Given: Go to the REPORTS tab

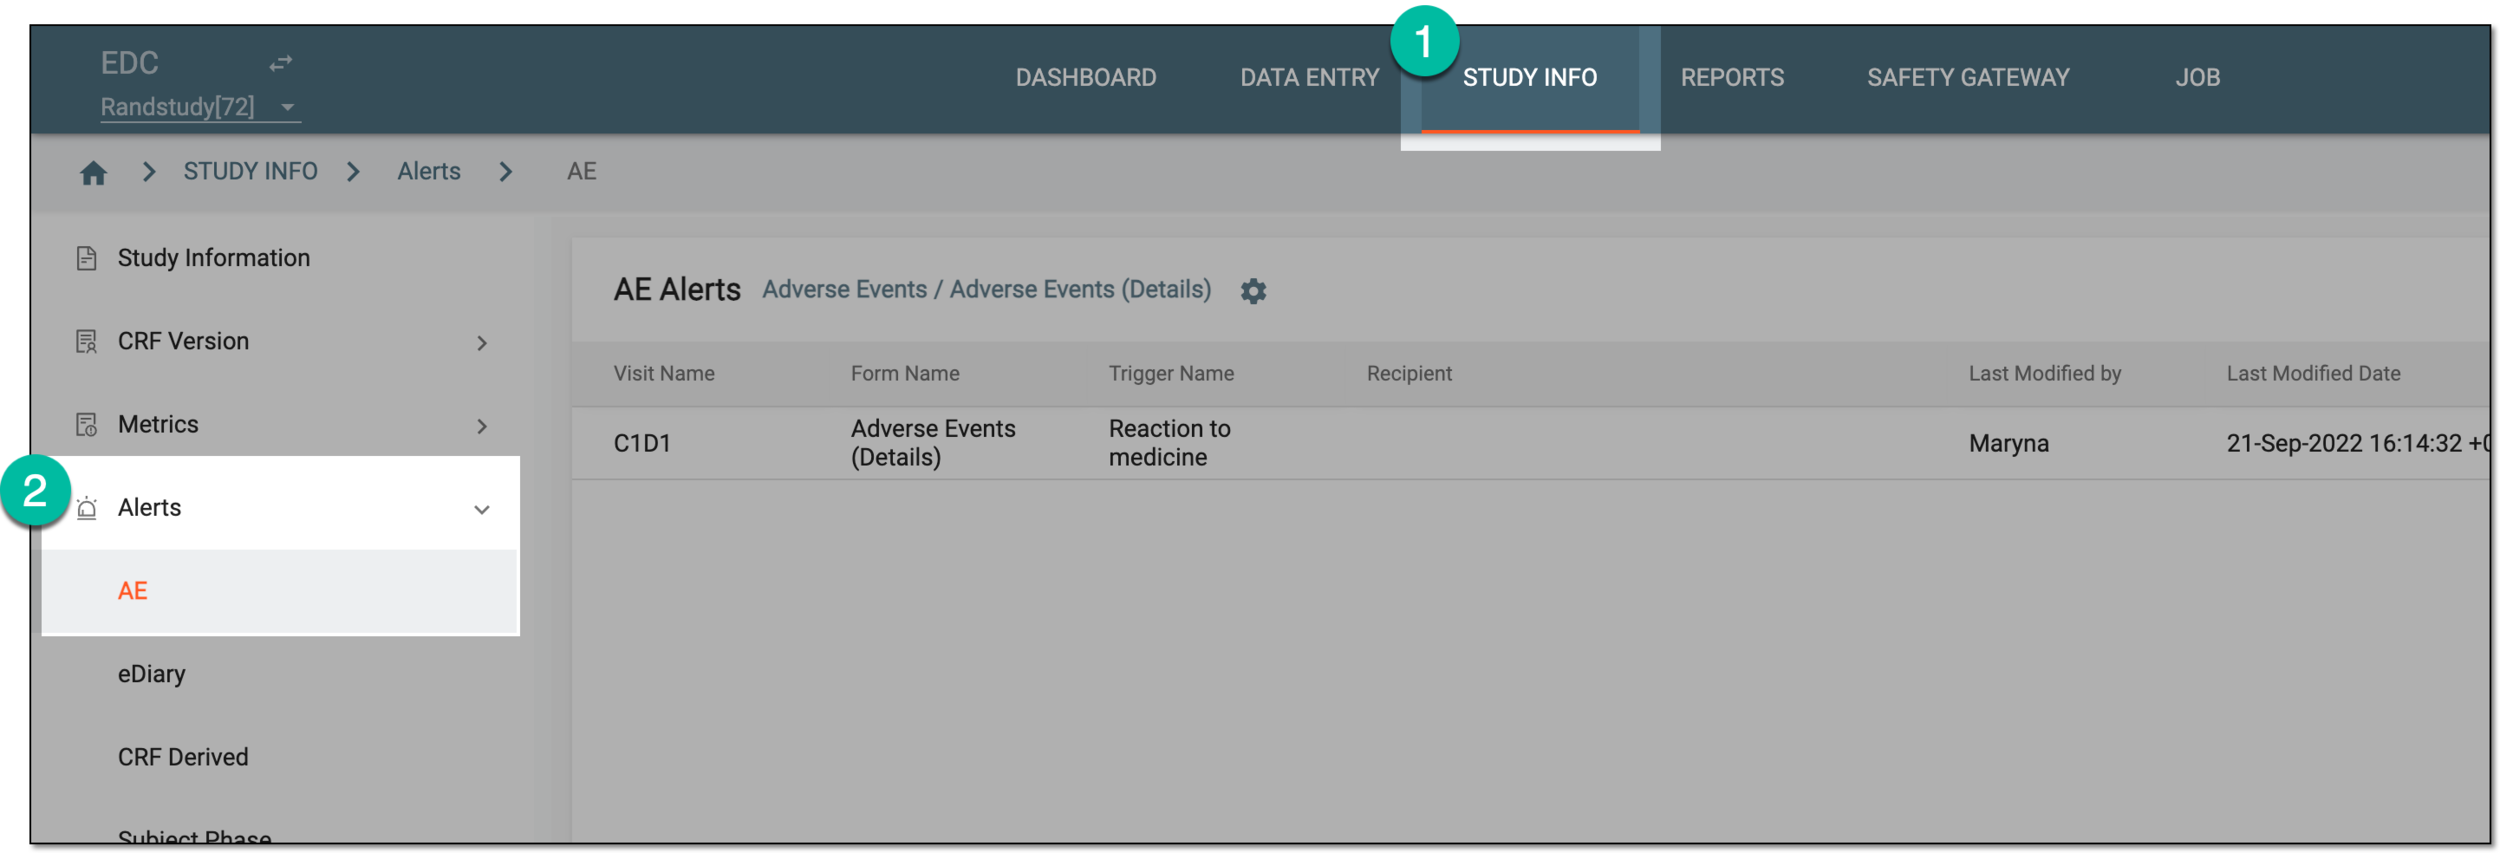Looking at the screenshot, I should pos(1732,78).
